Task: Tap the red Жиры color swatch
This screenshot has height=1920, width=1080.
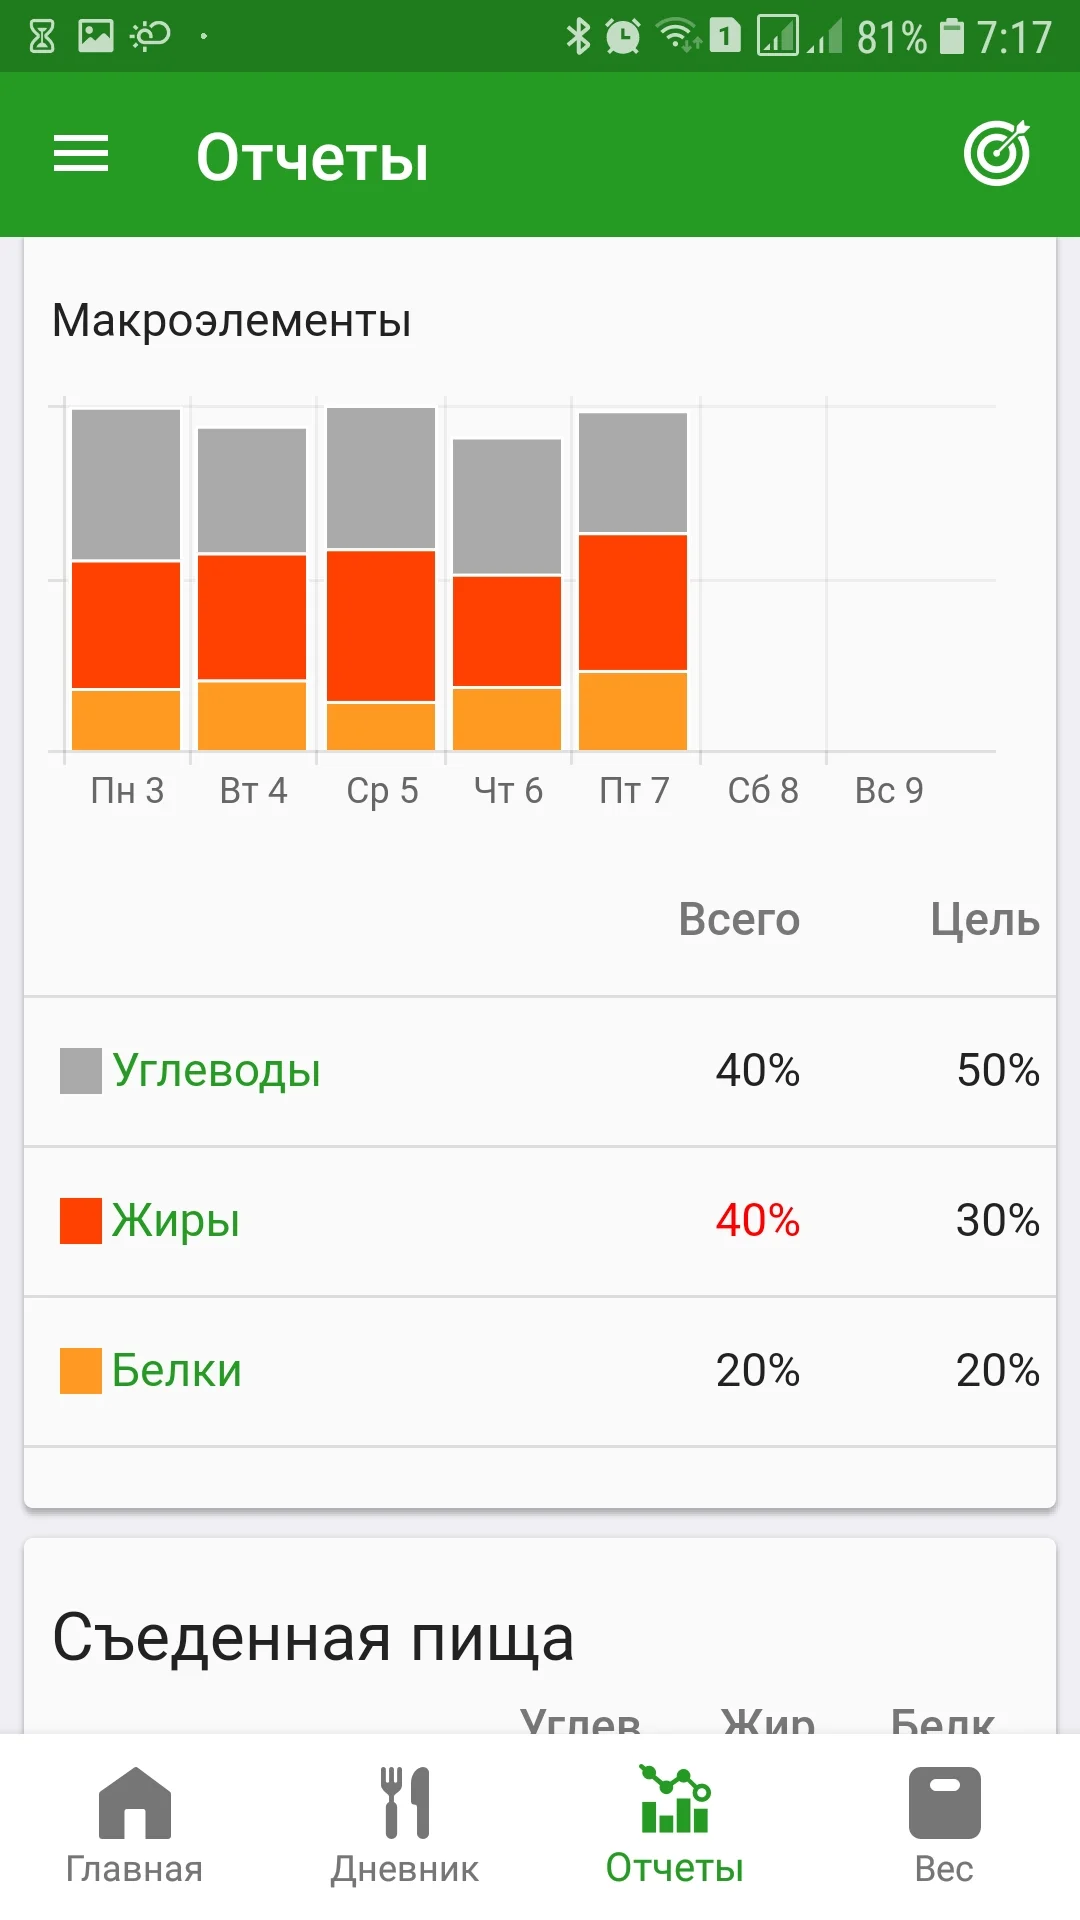Action: 81,1221
